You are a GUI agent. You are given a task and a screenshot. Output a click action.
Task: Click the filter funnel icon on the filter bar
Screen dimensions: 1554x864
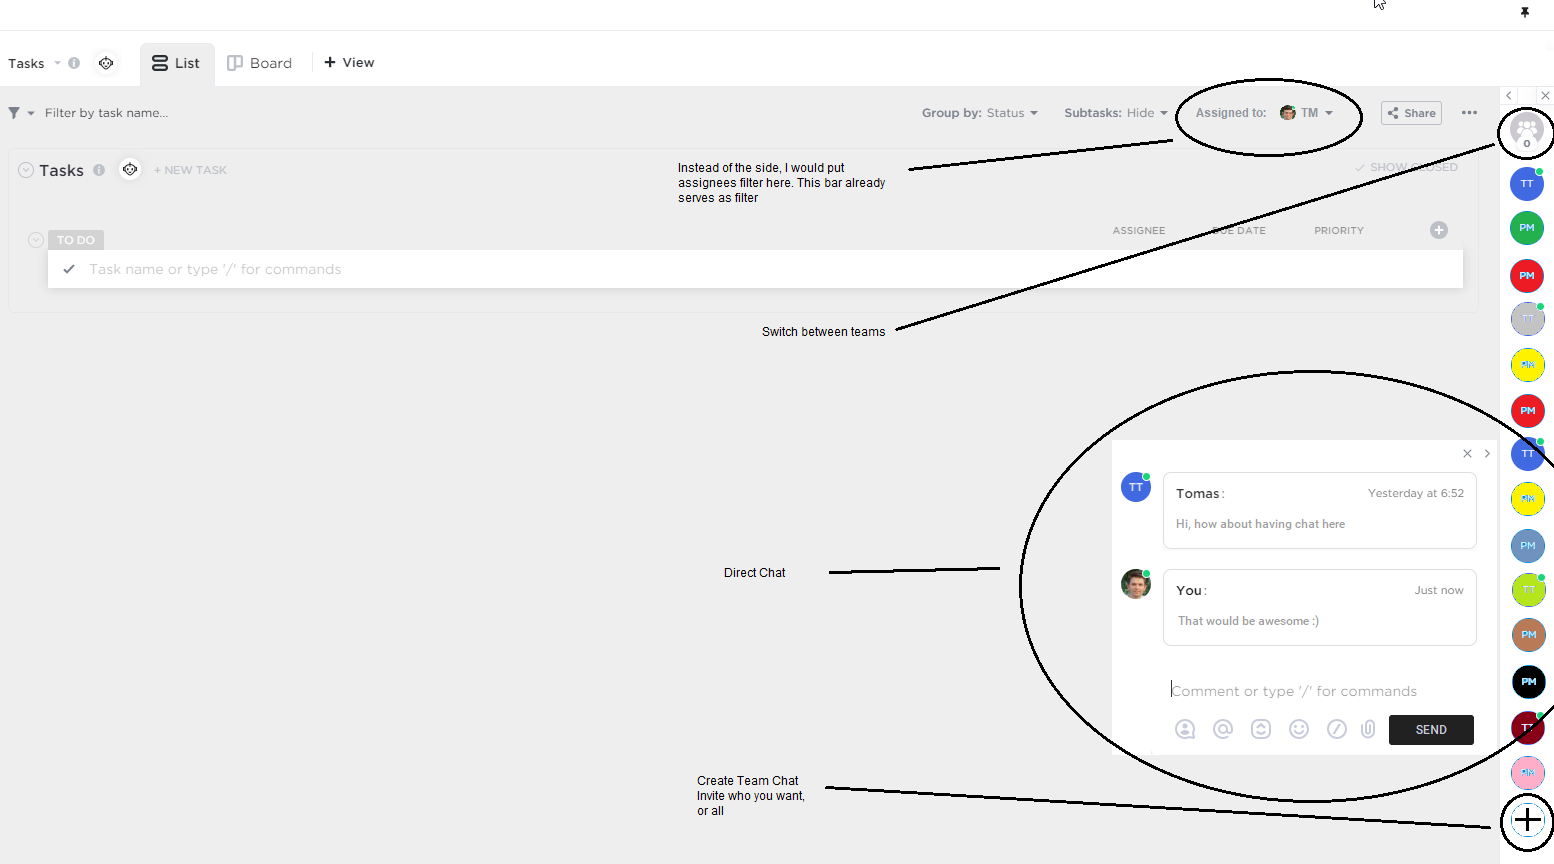click(x=13, y=112)
